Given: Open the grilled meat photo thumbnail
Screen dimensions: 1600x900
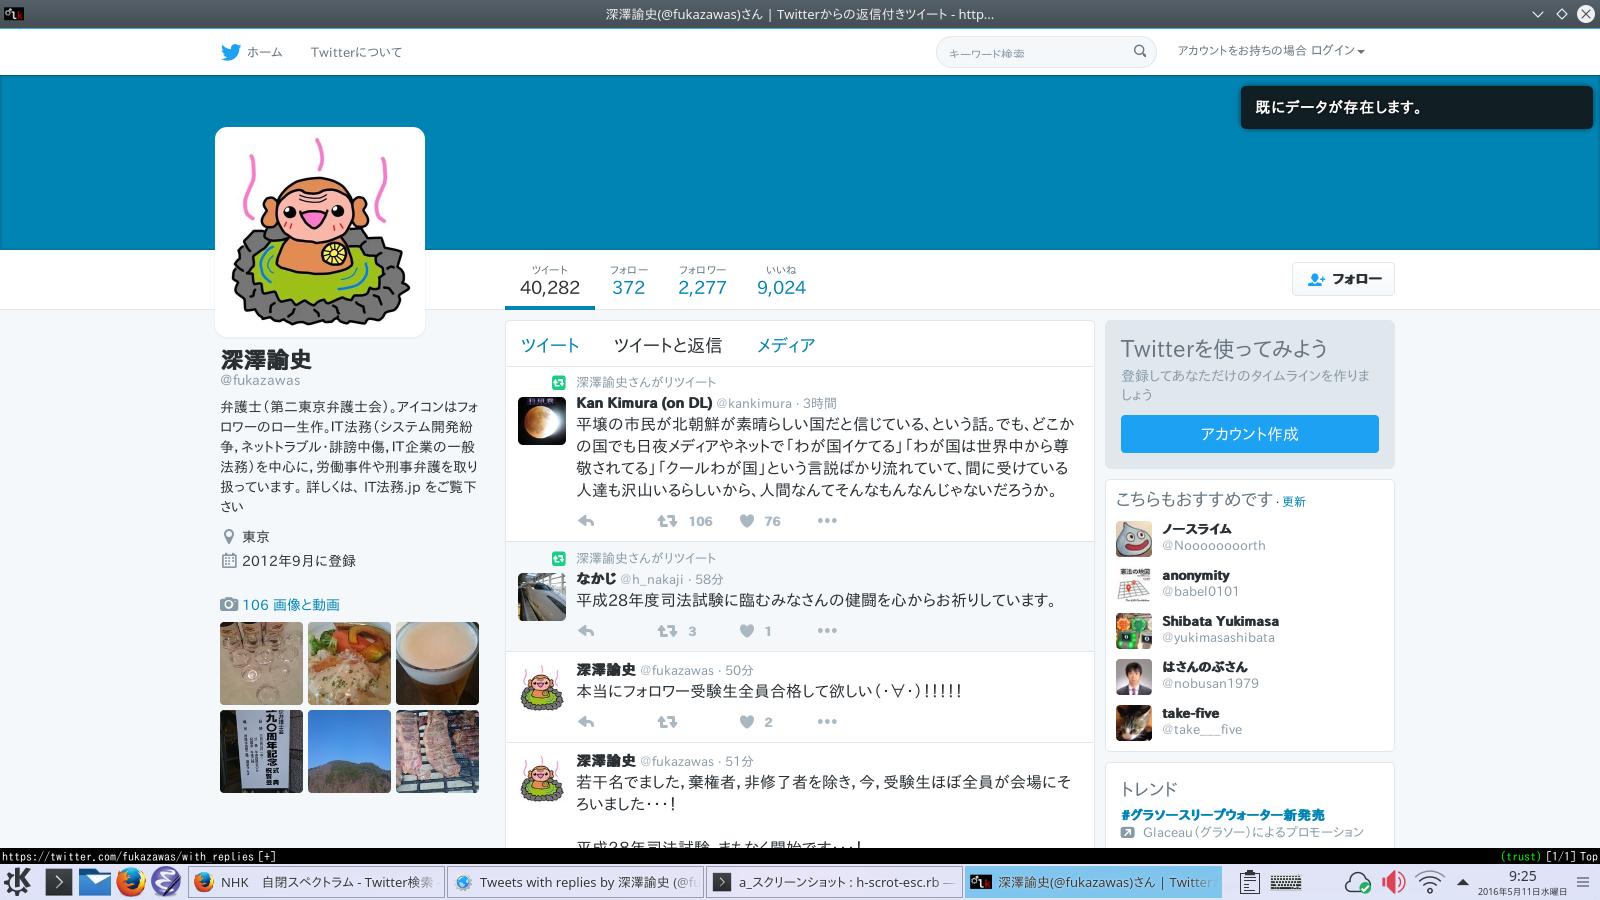Looking at the screenshot, I should click(437, 751).
